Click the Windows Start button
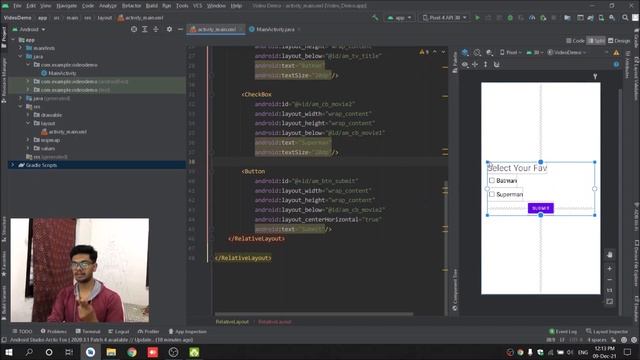 pyautogui.click(x=8, y=352)
